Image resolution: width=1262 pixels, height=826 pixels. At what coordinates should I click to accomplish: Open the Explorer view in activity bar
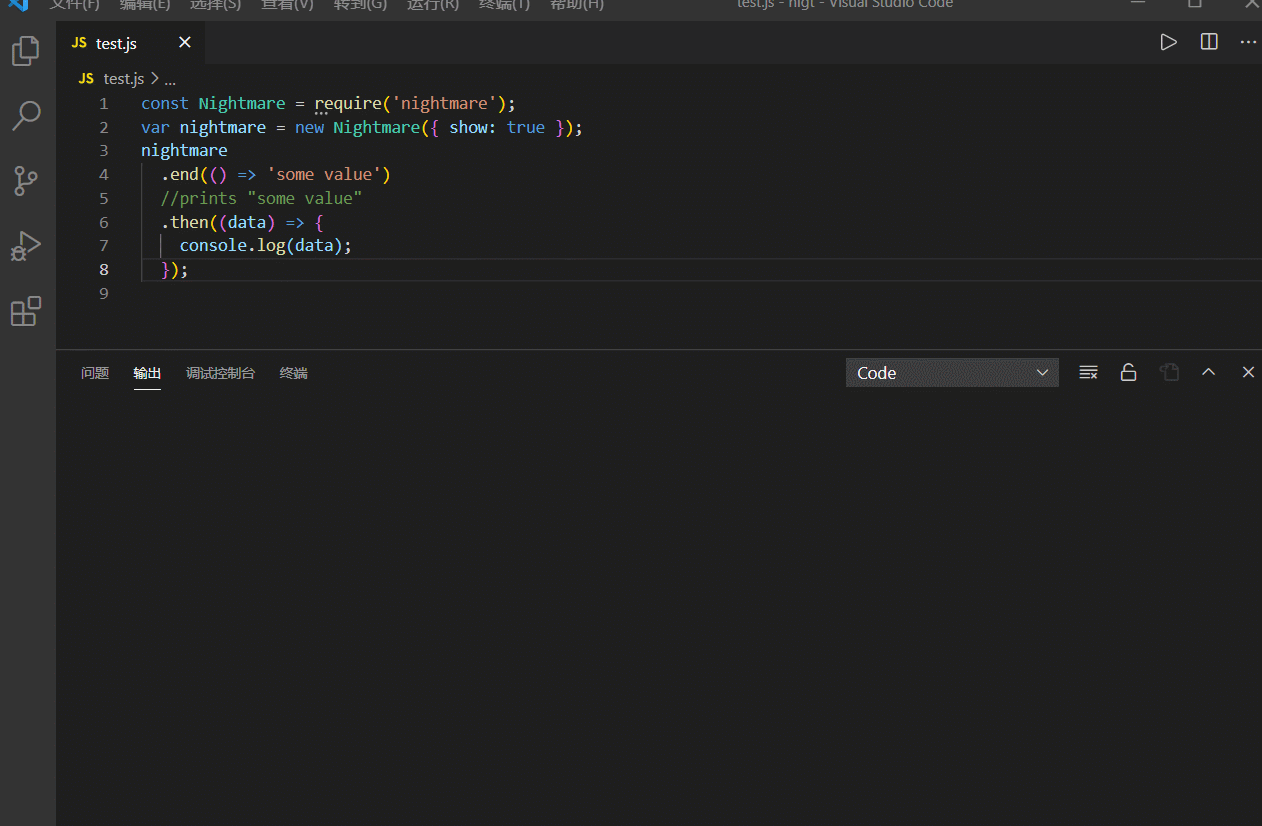(26, 51)
